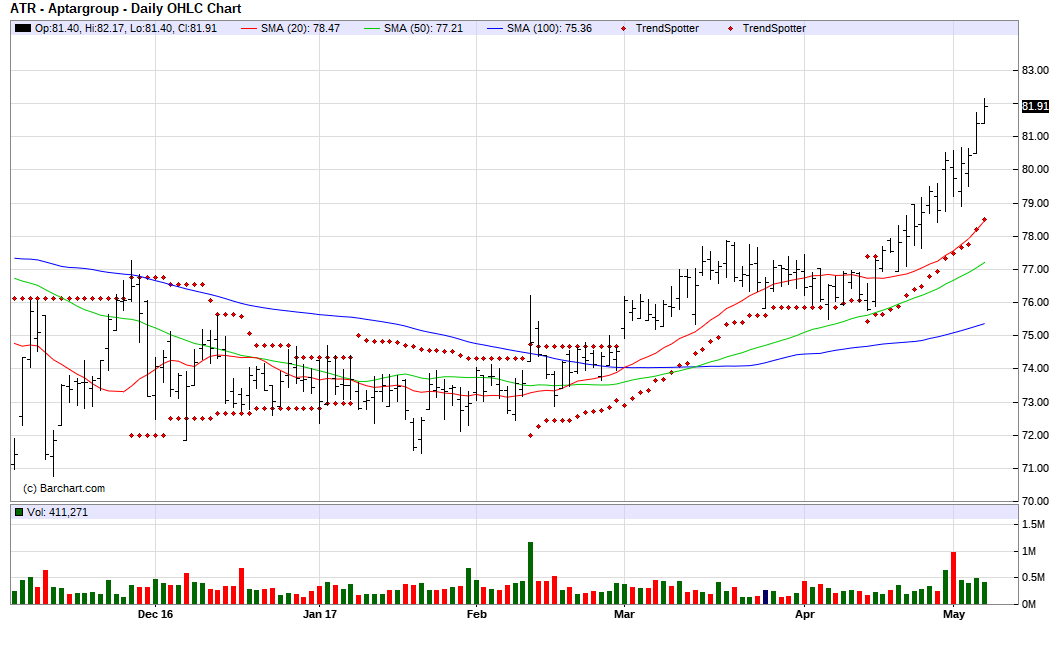Click the green SMA (50) legend line
Screen dimensions: 1060x645
372,28
